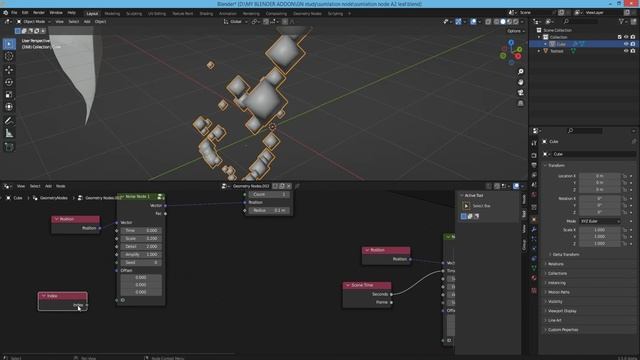Toggle render camera icon for Cube in outliner
640x360 pixels.
tap(633, 44)
